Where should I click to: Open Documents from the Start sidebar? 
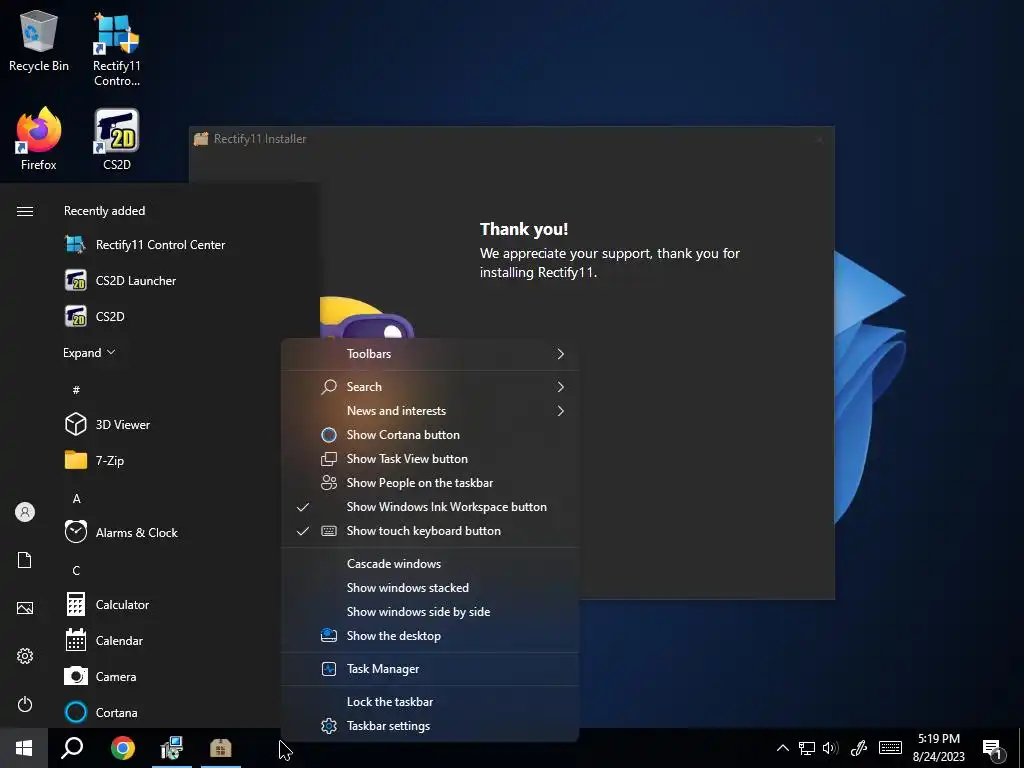25,560
